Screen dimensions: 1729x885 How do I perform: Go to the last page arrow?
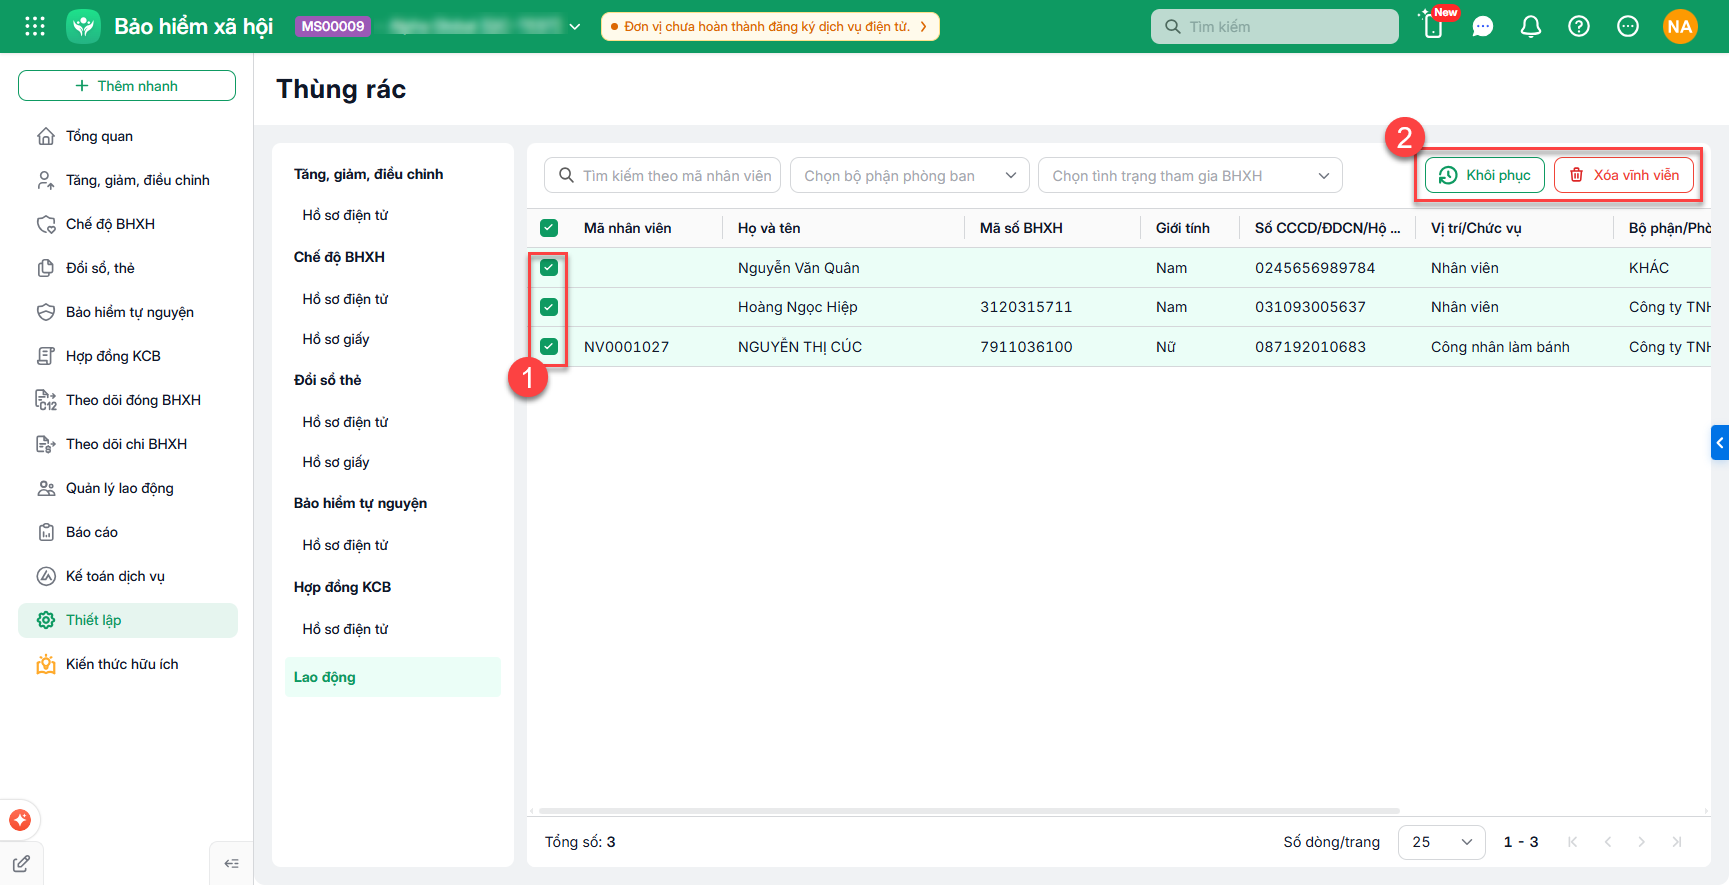click(x=1677, y=842)
